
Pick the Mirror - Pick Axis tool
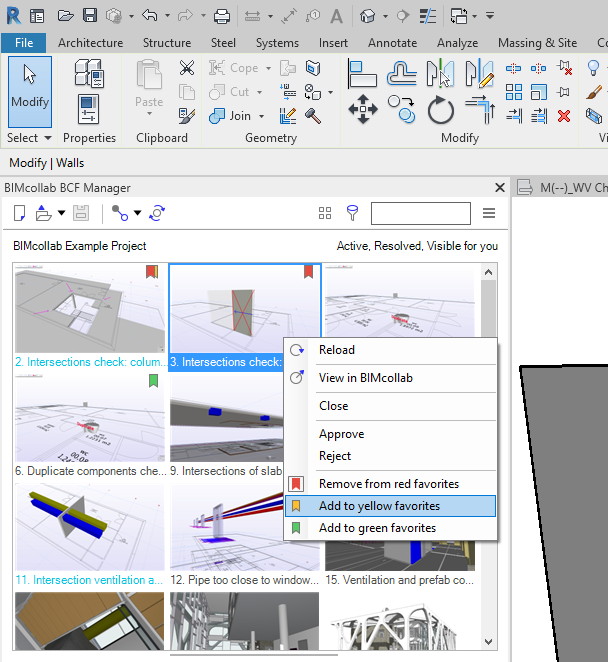(x=440, y=74)
